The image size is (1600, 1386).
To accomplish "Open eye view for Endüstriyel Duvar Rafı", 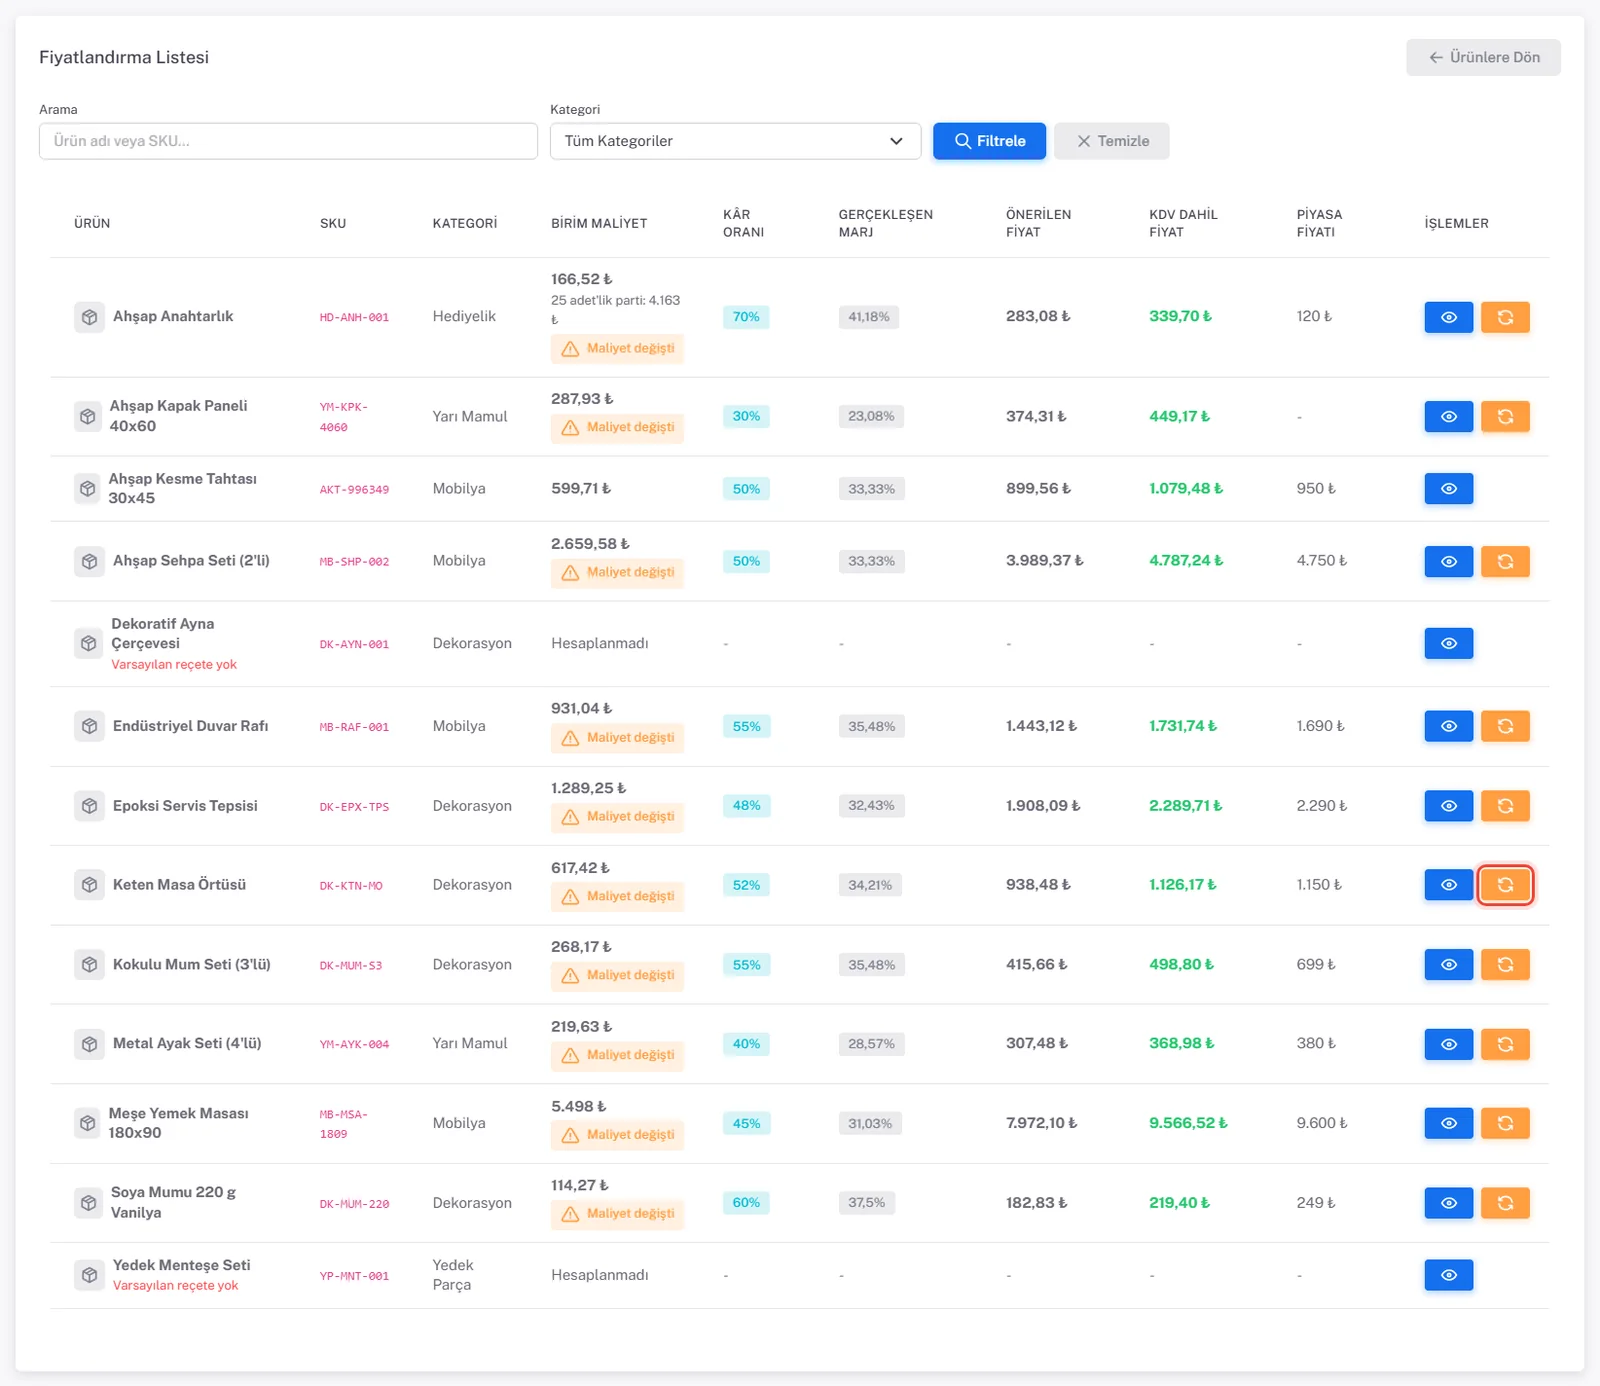I will pos(1448,726).
